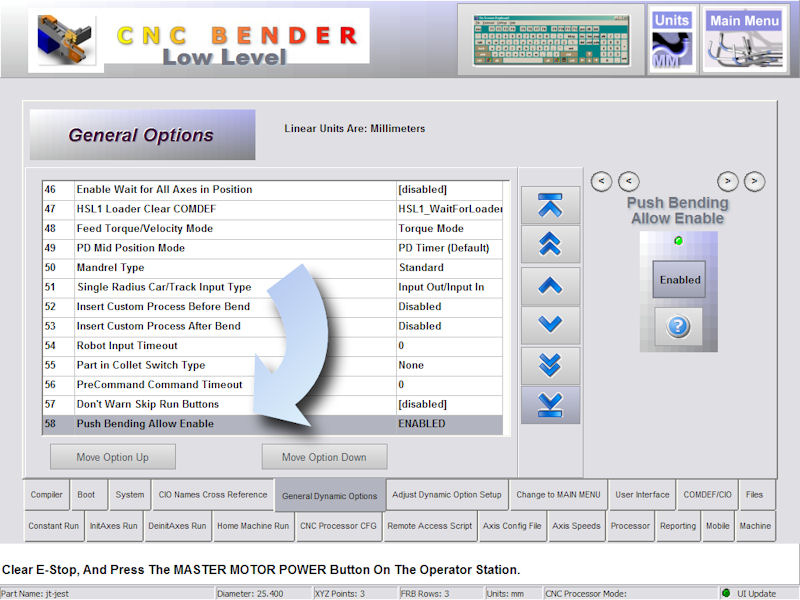Select Feed Torque/Velocity Mode value cell

point(449,229)
